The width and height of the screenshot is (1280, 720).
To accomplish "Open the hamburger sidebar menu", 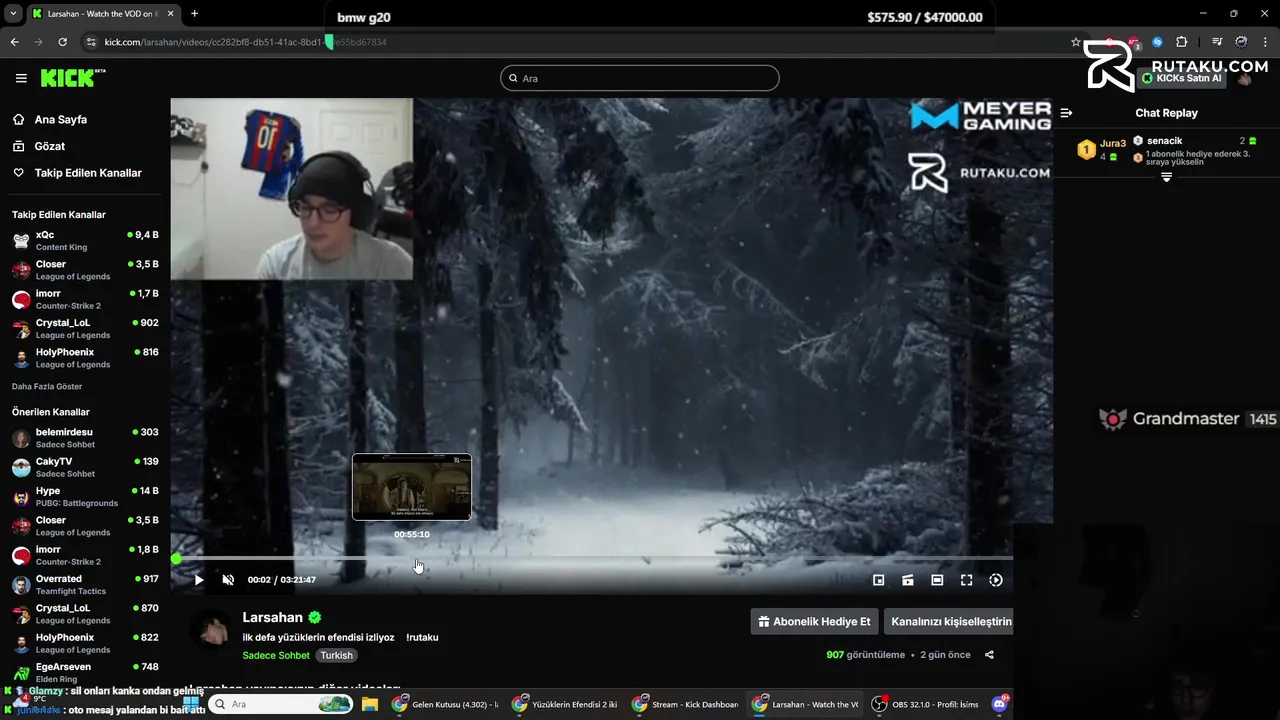I will coord(21,78).
